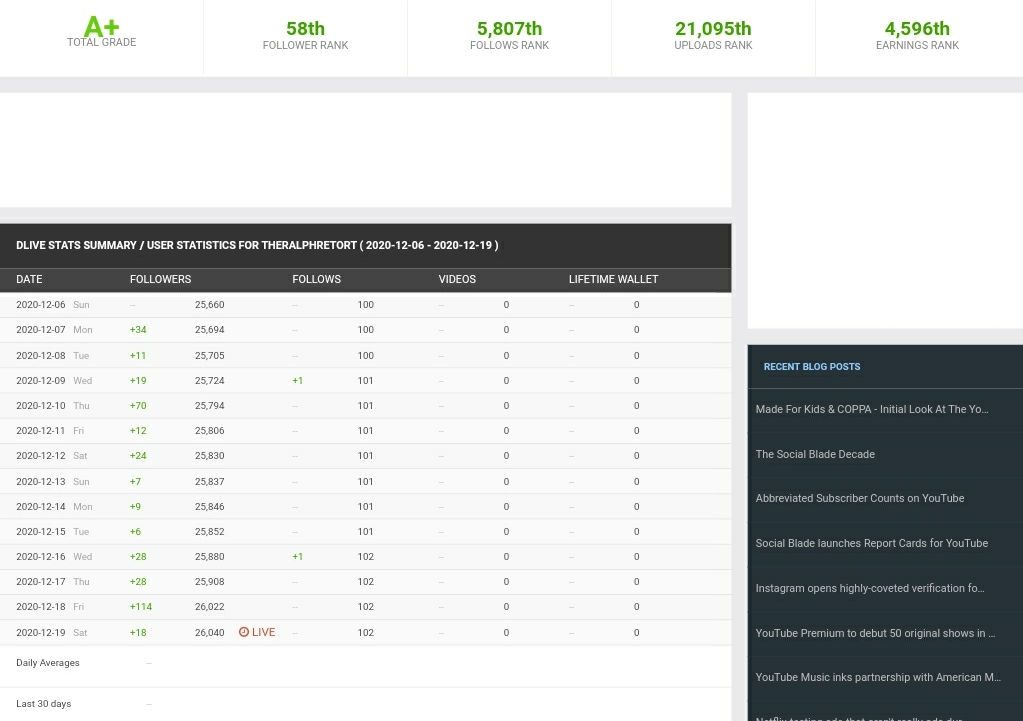This screenshot has height=721, width=1023.
Task: Select the 2020-12-18 date cell
Action: point(40,606)
